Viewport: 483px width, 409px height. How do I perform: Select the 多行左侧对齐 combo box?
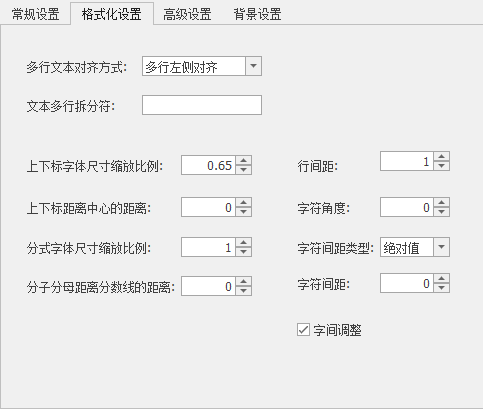202,66
